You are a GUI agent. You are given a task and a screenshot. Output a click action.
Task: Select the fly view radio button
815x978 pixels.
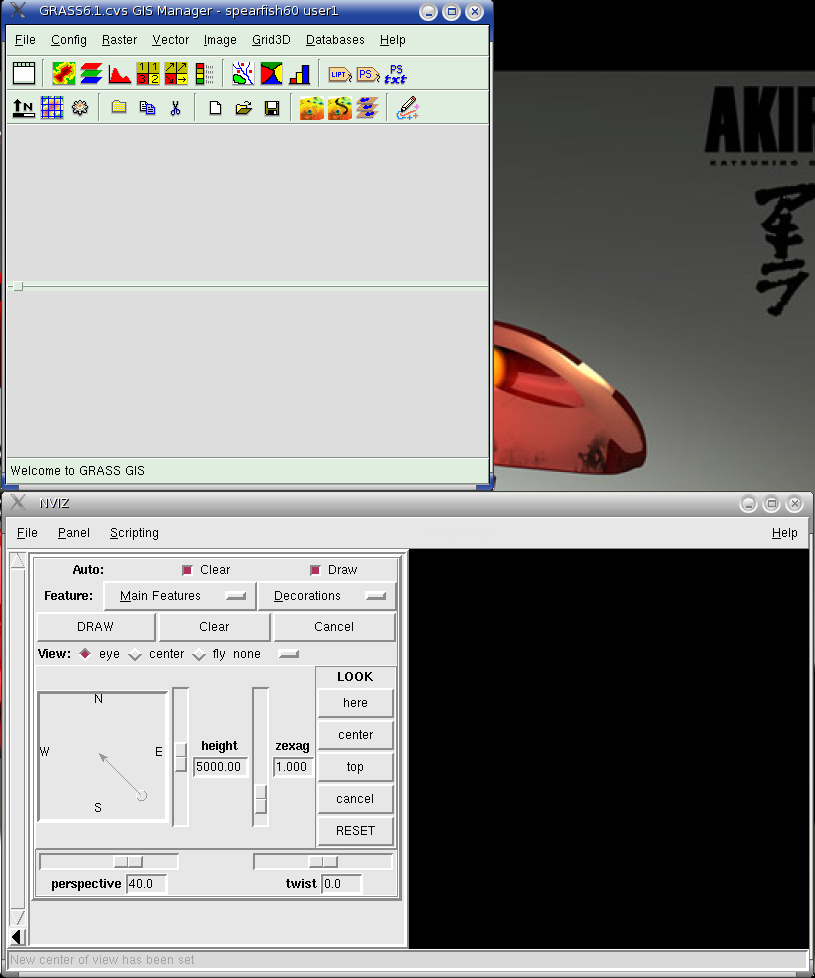(199, 654)
